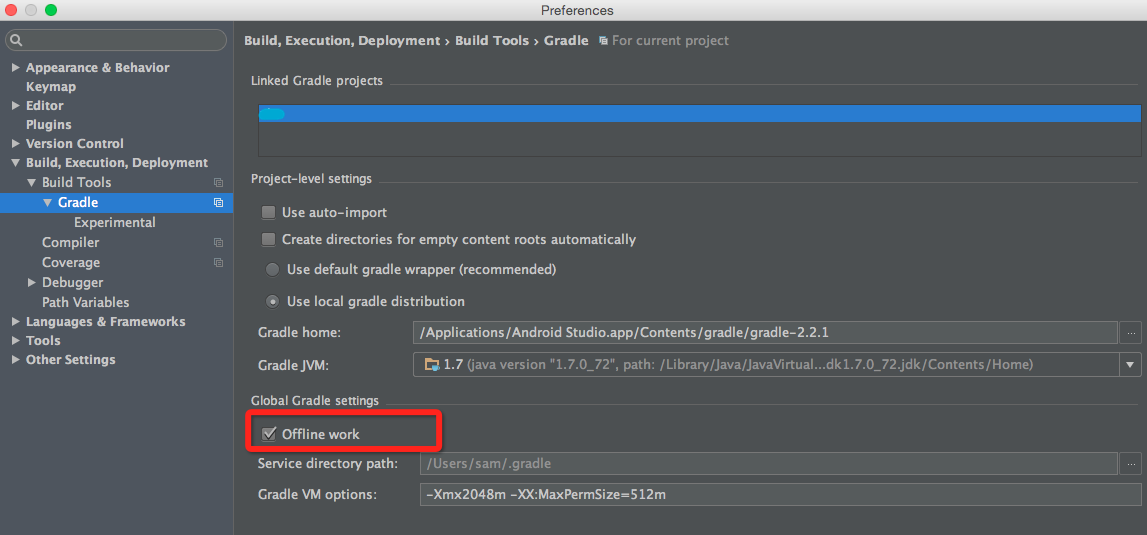This screenshot has width=1147, height=535.
Task: Click the project-level icon beside Compiler
Action: point(218,243)
